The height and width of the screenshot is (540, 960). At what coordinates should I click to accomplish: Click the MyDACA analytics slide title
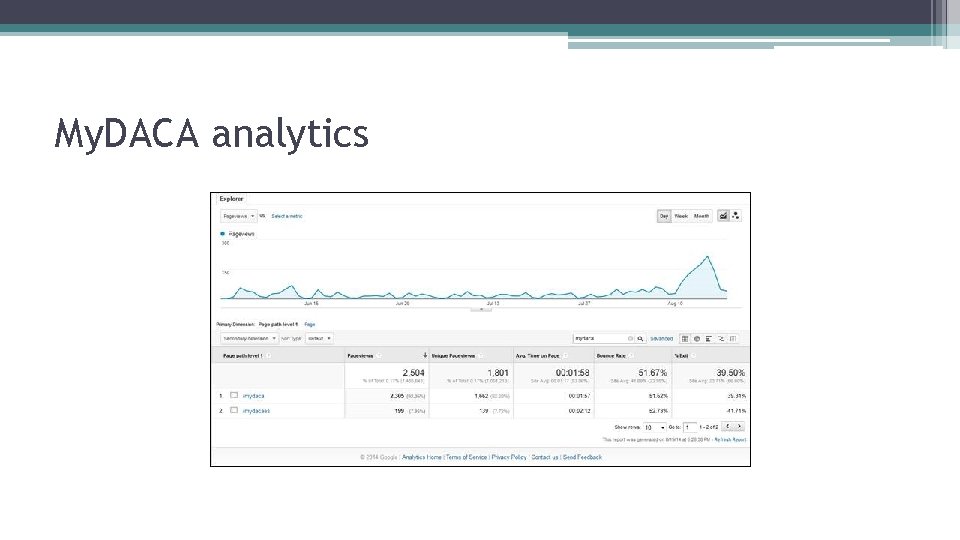211,133
